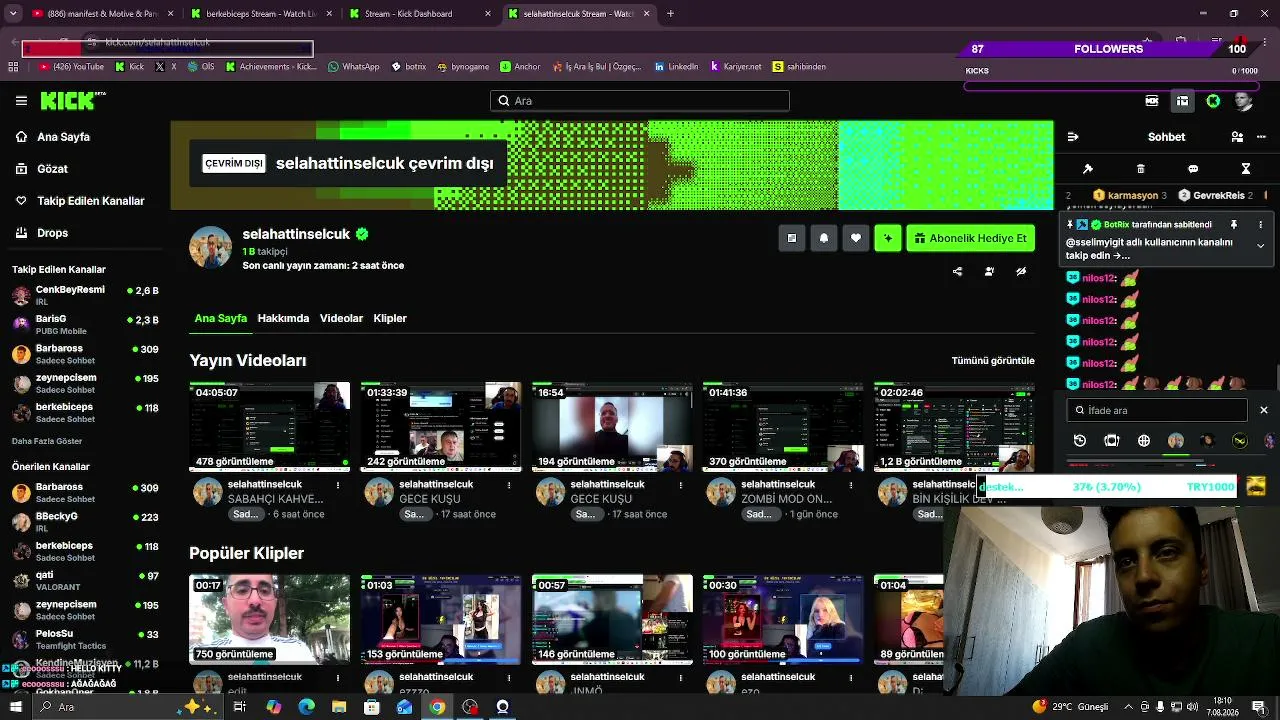The width and height of the screenshot is (1280, 720).
Task: Open CenkBeyResmi followed channel
Action: click(x=85, y=295)
